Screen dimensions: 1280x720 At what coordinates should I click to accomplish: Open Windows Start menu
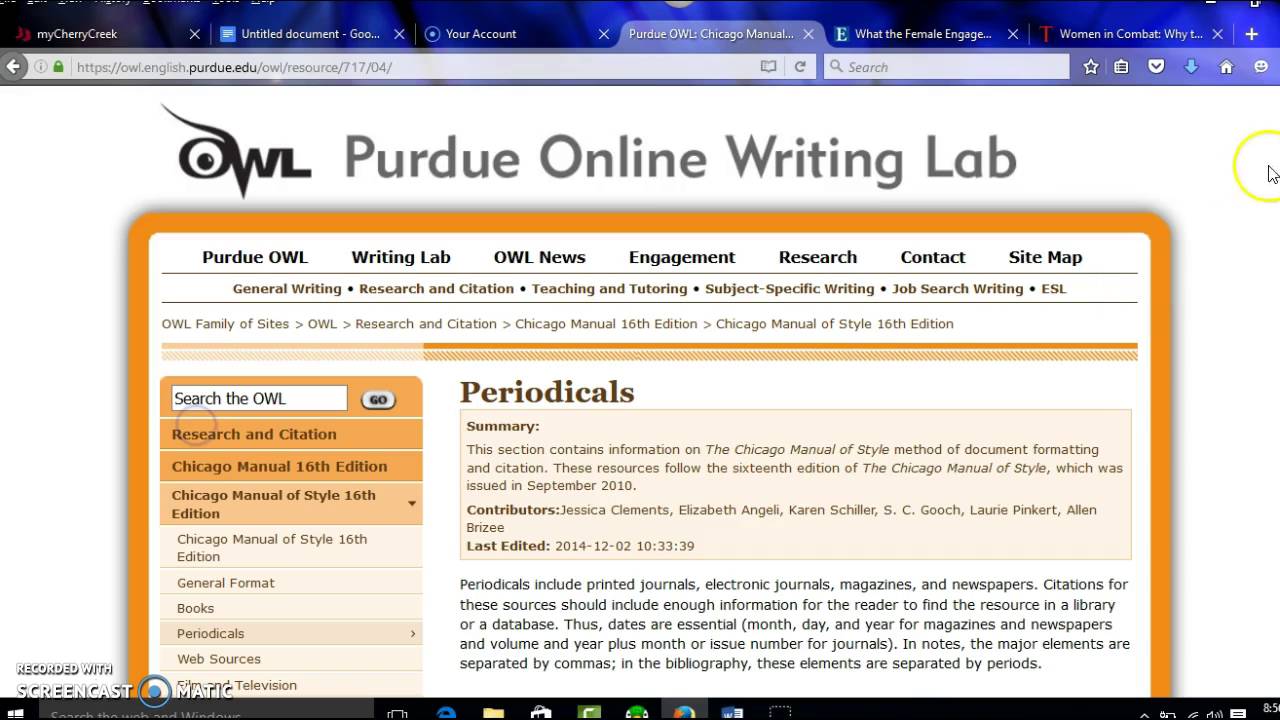pyautogui.click(x=16, y=713)
